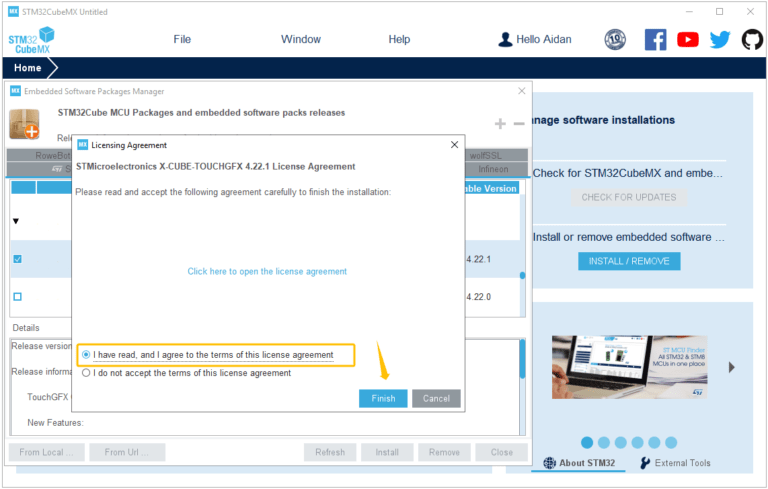This screenshot has height=489, width=768.
Task: Click Cancel in the Licensing Agreement dialog
Action: [x=436, y=399]
